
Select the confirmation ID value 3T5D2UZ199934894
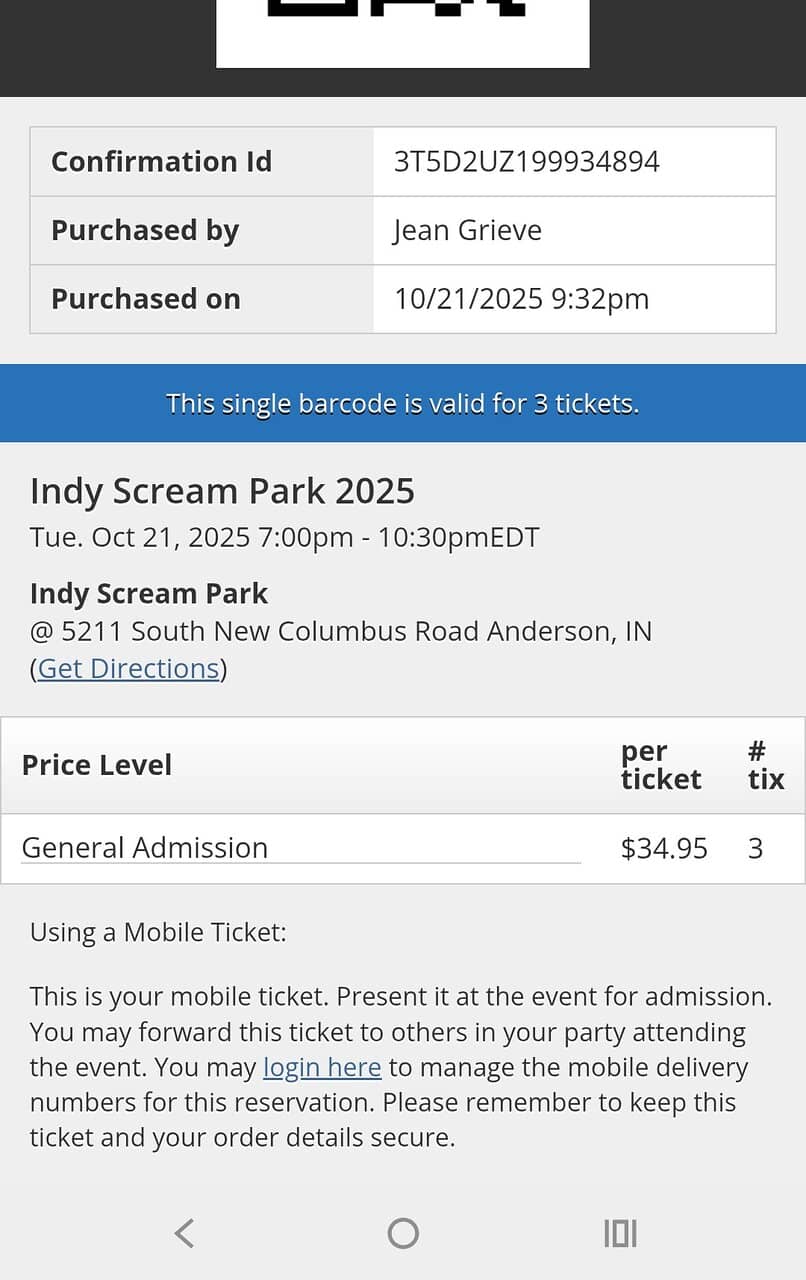(x=526, y=162)
